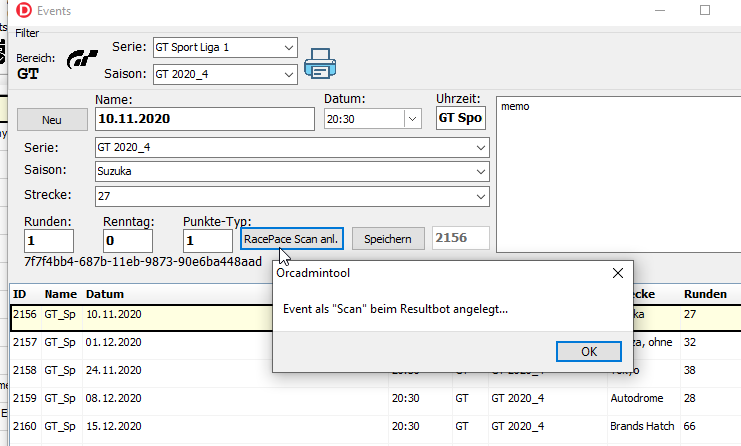Click into the Runden input field

(x=49, y=241)
